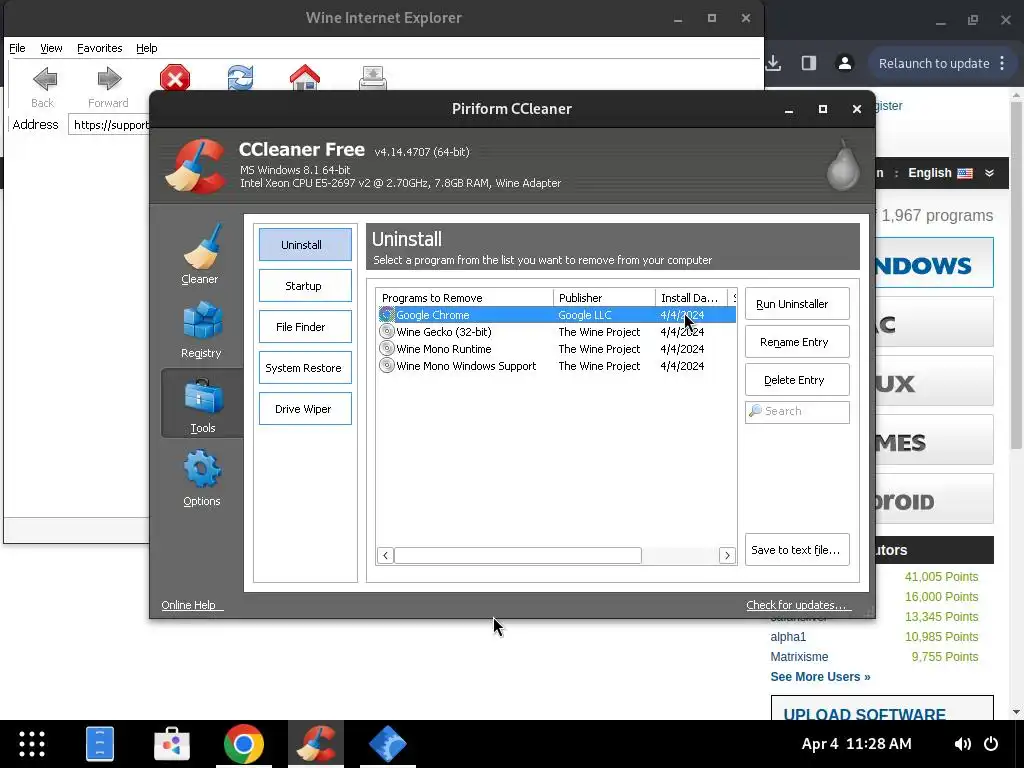Open View menu in Wine Internet Explorer
This screenshot has height=768, width=1024.
[51, 48]
